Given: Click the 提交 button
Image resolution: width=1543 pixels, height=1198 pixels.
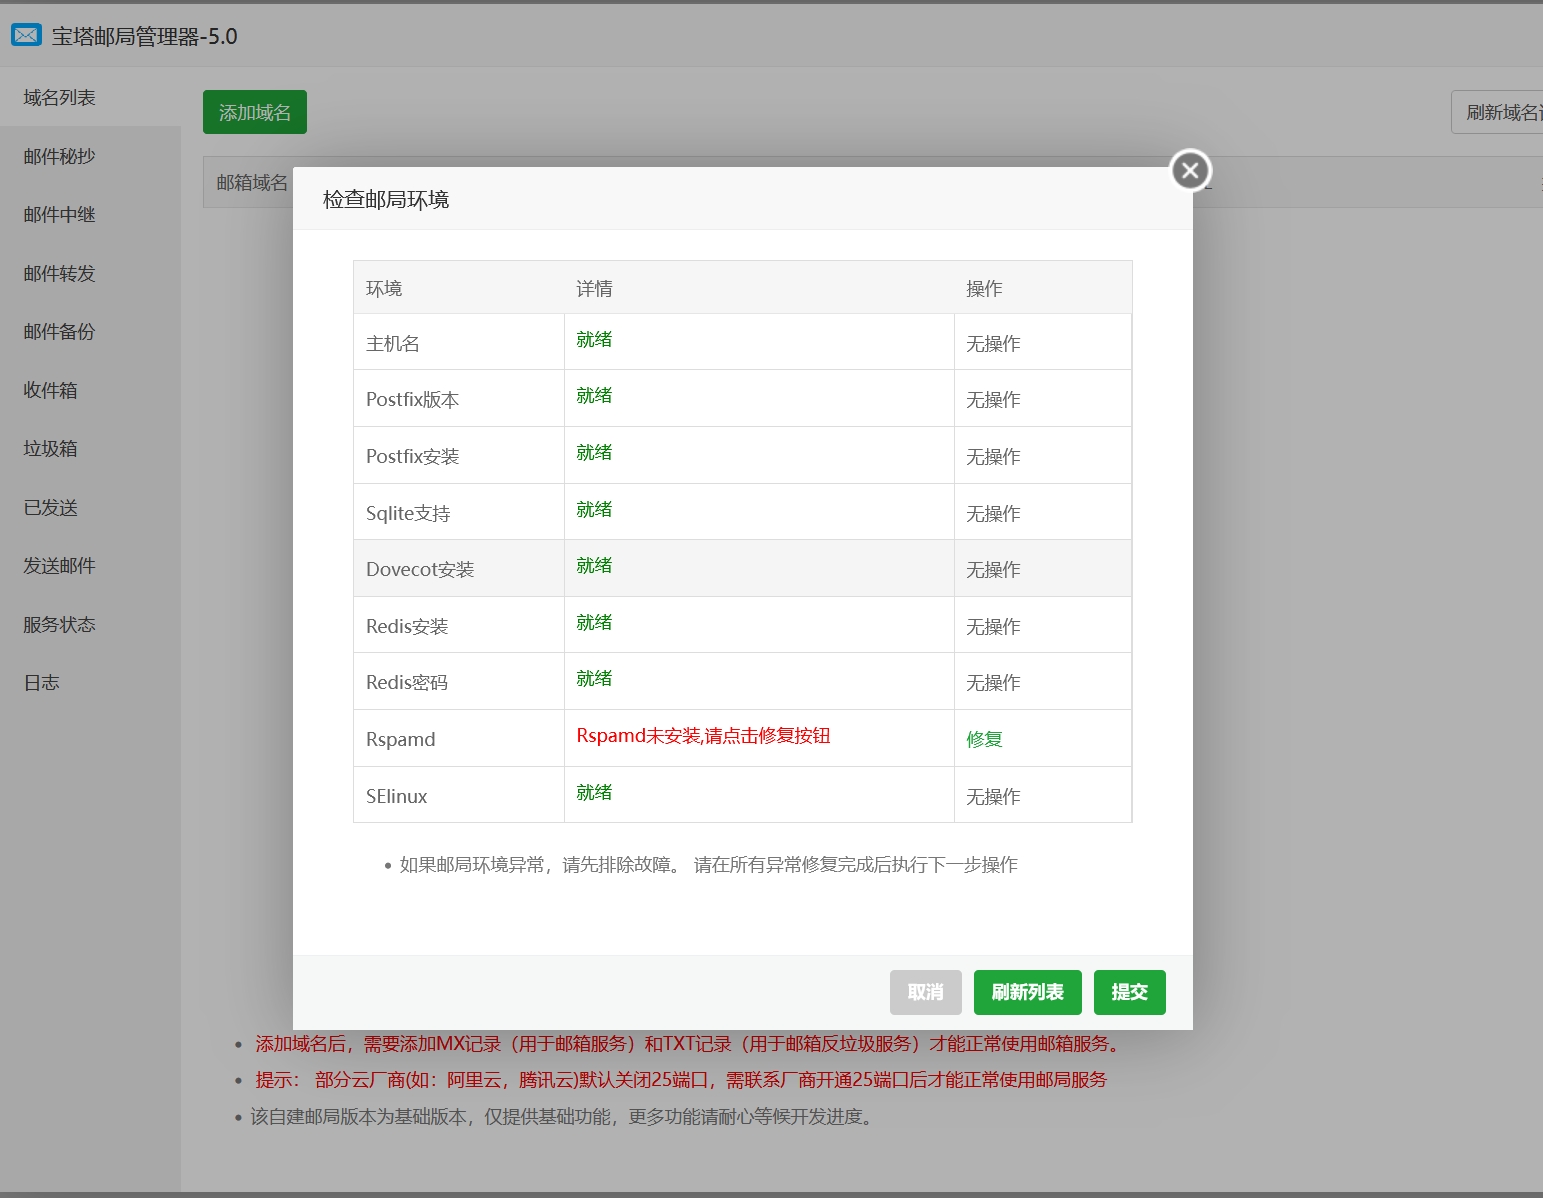Looking at the screenshot, I should point(1129,992).
